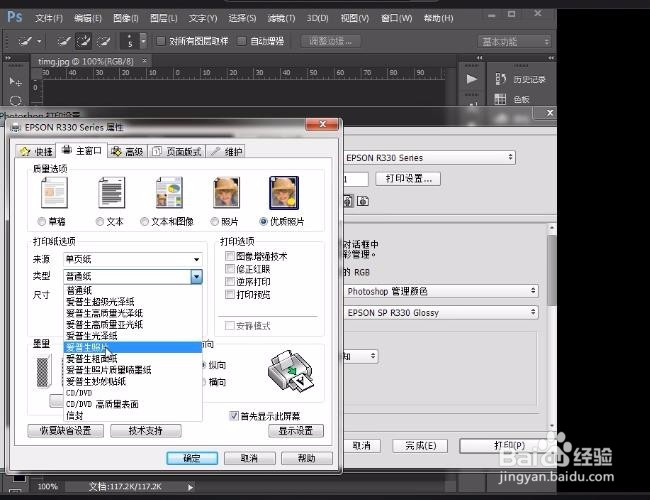The width and height of the screenshot is (650, 500).
Task: Open the 滤镜(T) Filter menu
Action: pyautogui.click(x=281, y=18)
